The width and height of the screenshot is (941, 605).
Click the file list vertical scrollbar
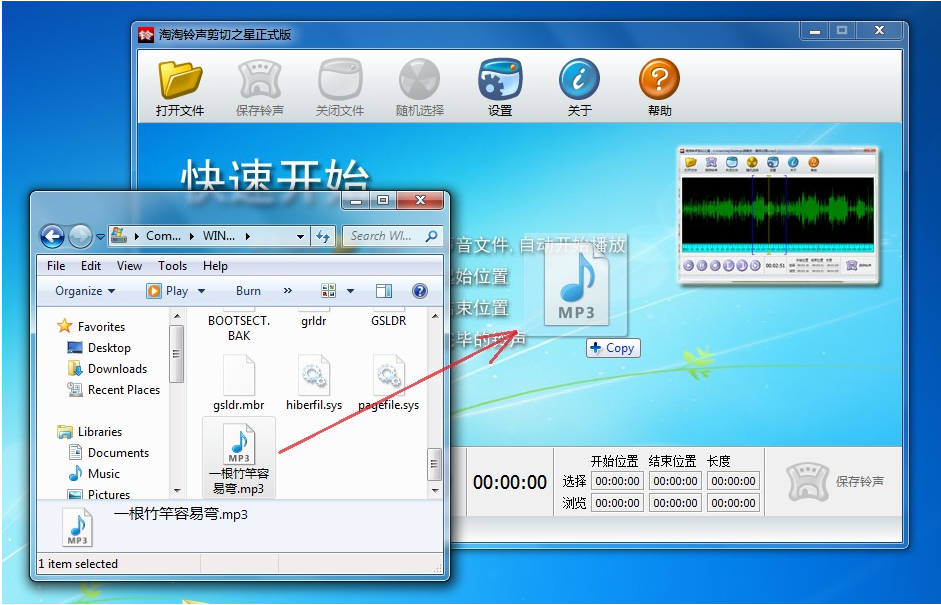[x=434, y=400]
